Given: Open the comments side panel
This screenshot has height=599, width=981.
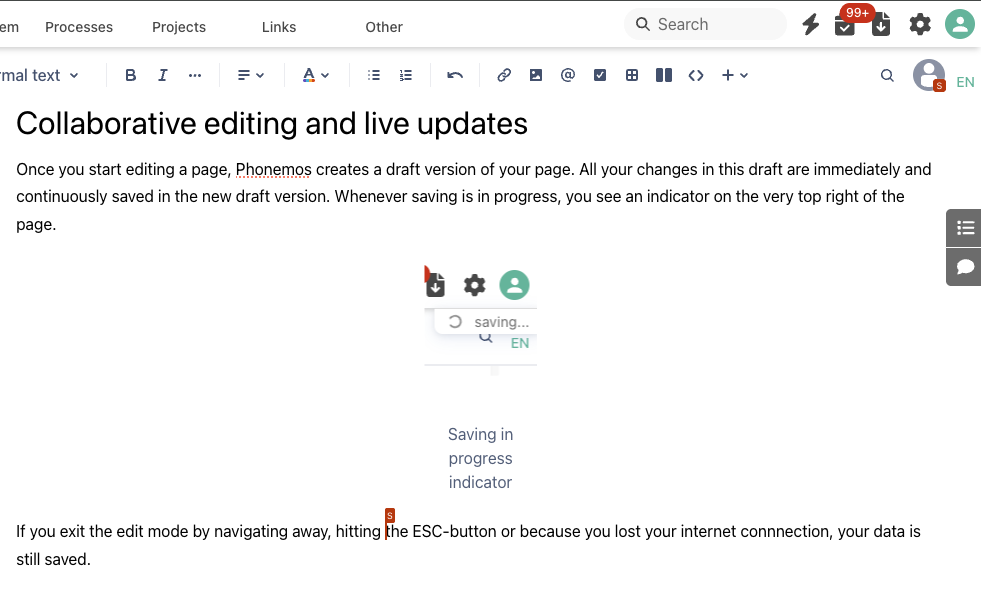Looking at the screenshot, I should coord(965,266).
